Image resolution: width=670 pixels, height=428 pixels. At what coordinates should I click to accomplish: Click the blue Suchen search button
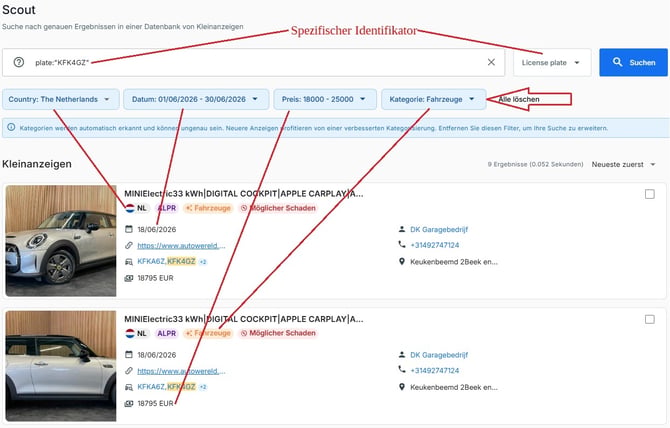[633, 62]
